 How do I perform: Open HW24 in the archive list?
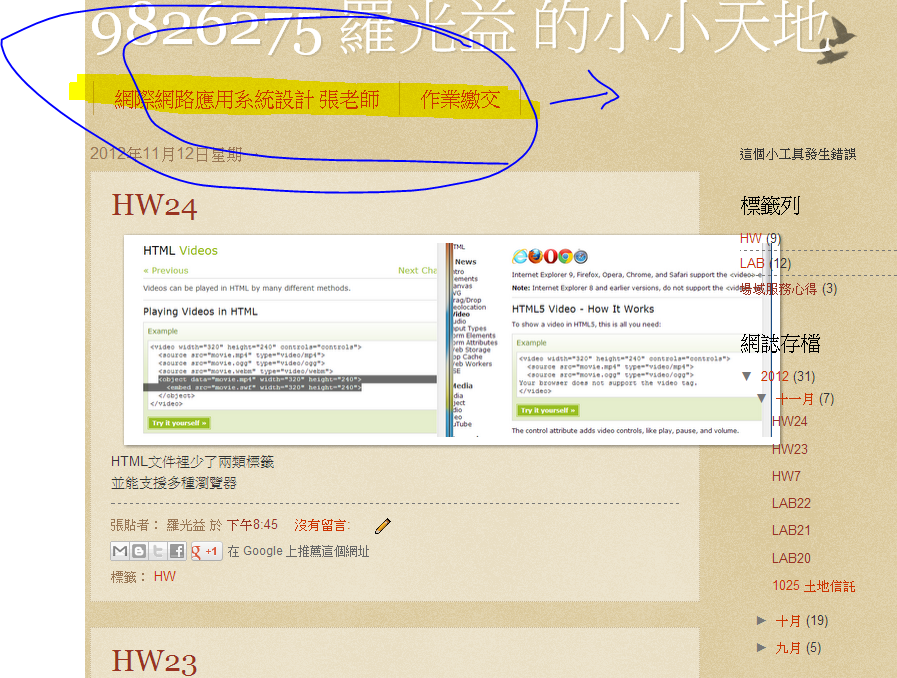789,422
